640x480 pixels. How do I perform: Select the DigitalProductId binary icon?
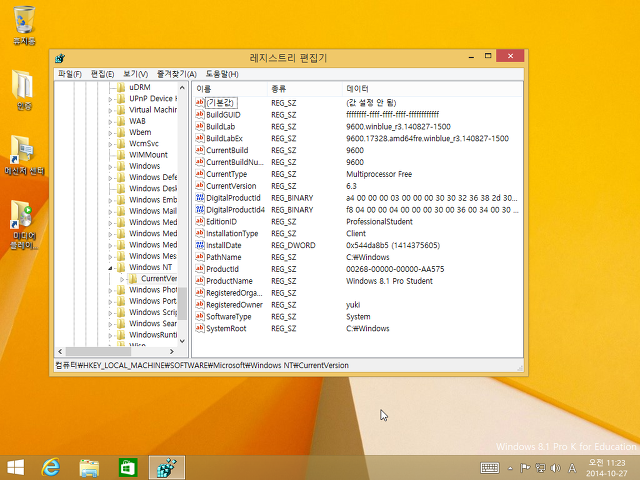tap(200, 198)
